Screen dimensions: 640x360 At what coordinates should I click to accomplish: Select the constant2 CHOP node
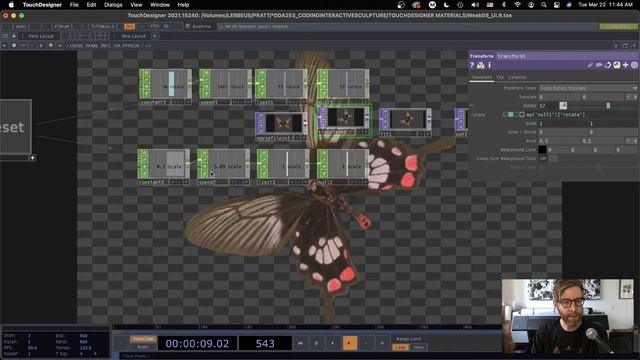(164, 167)
